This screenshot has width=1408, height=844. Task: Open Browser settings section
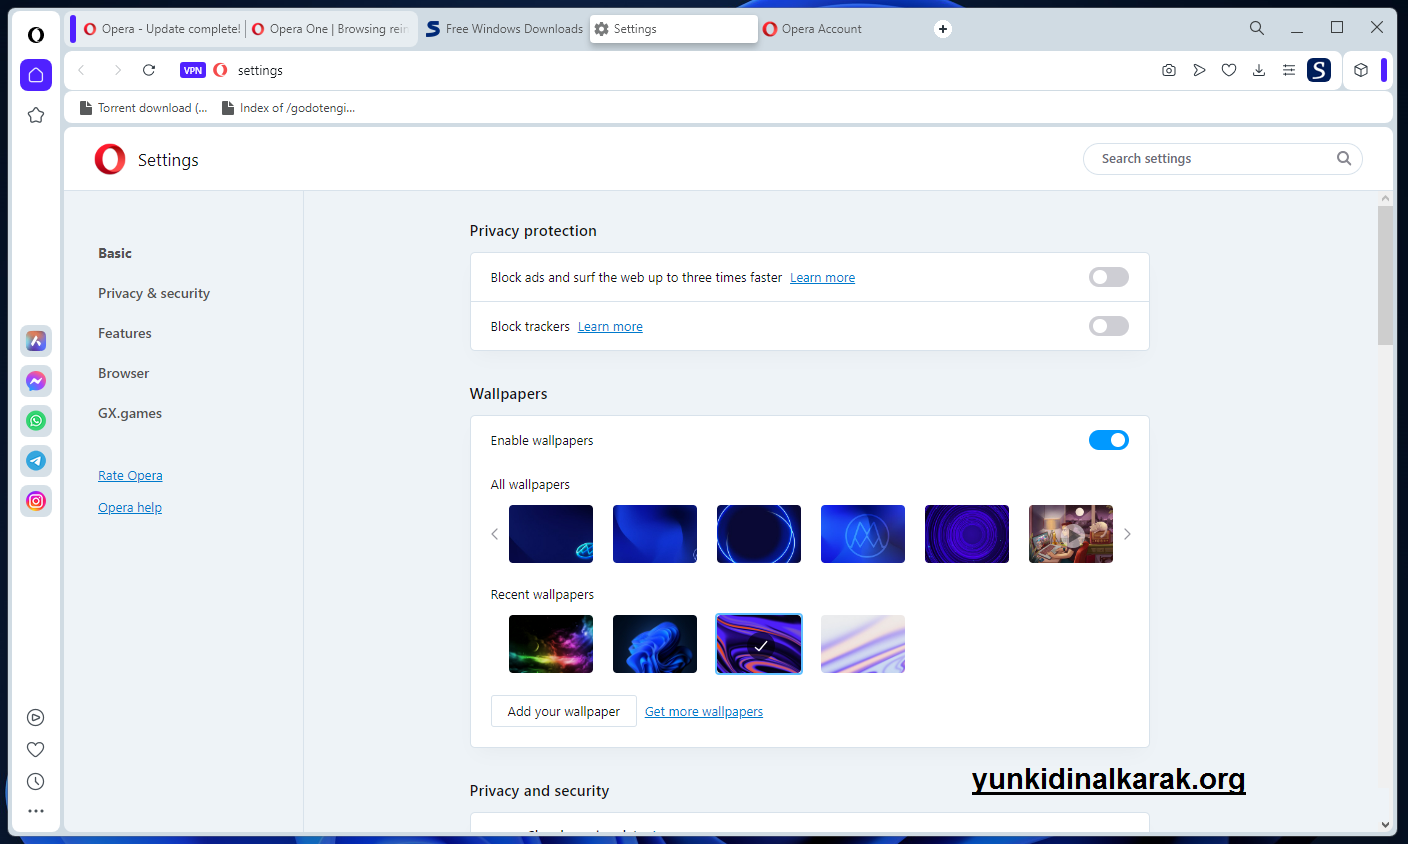click(123, 373)
